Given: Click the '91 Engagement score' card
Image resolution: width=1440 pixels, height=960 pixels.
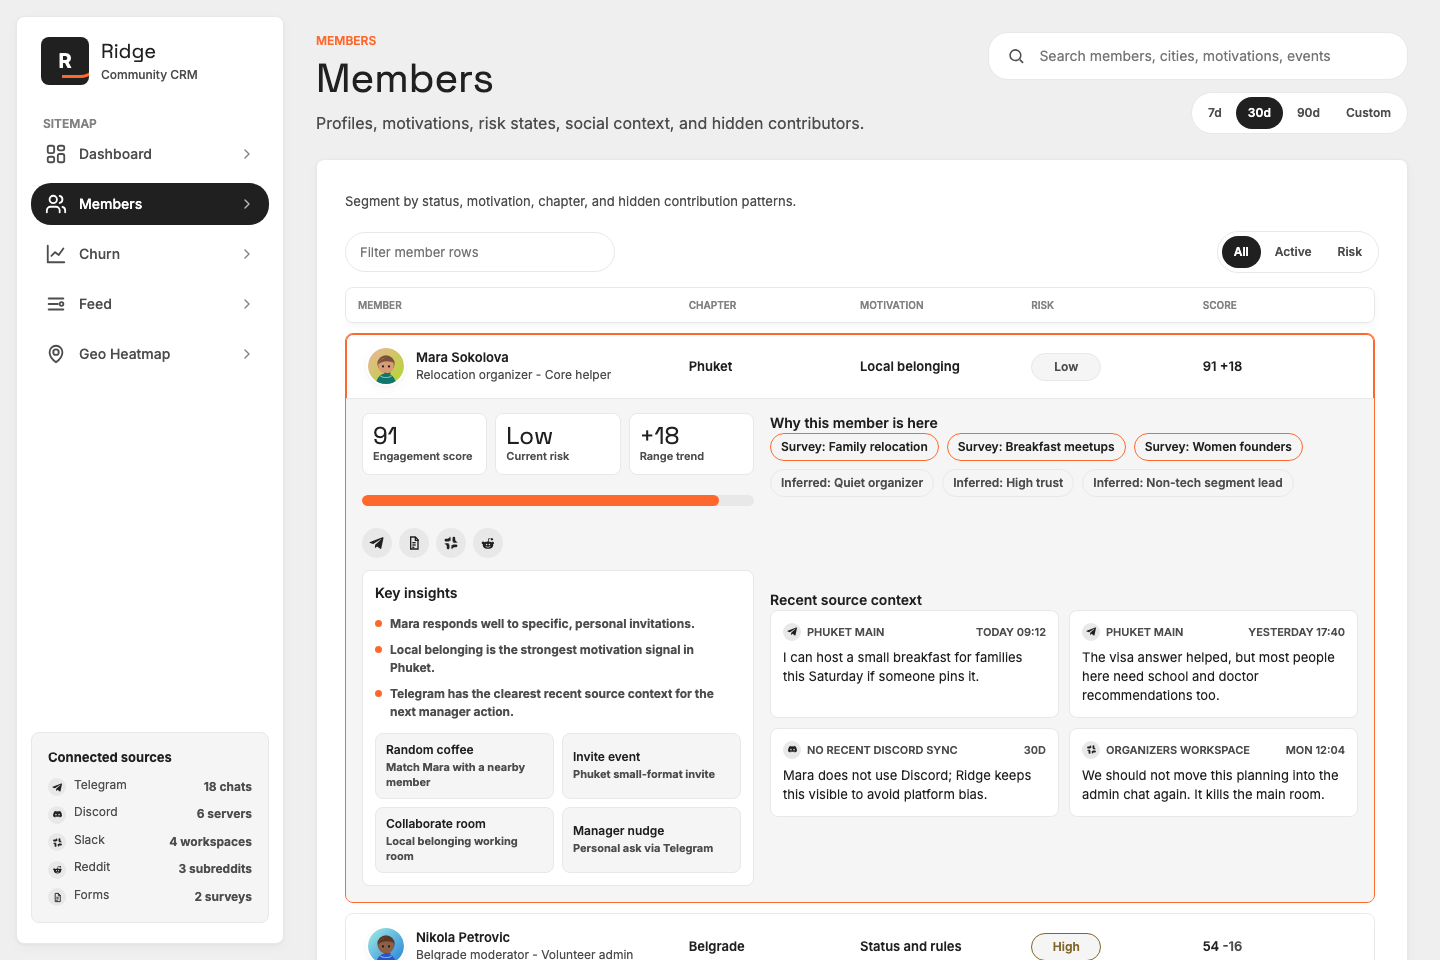Looking at the screenshot, I should [x=424, y=444].
